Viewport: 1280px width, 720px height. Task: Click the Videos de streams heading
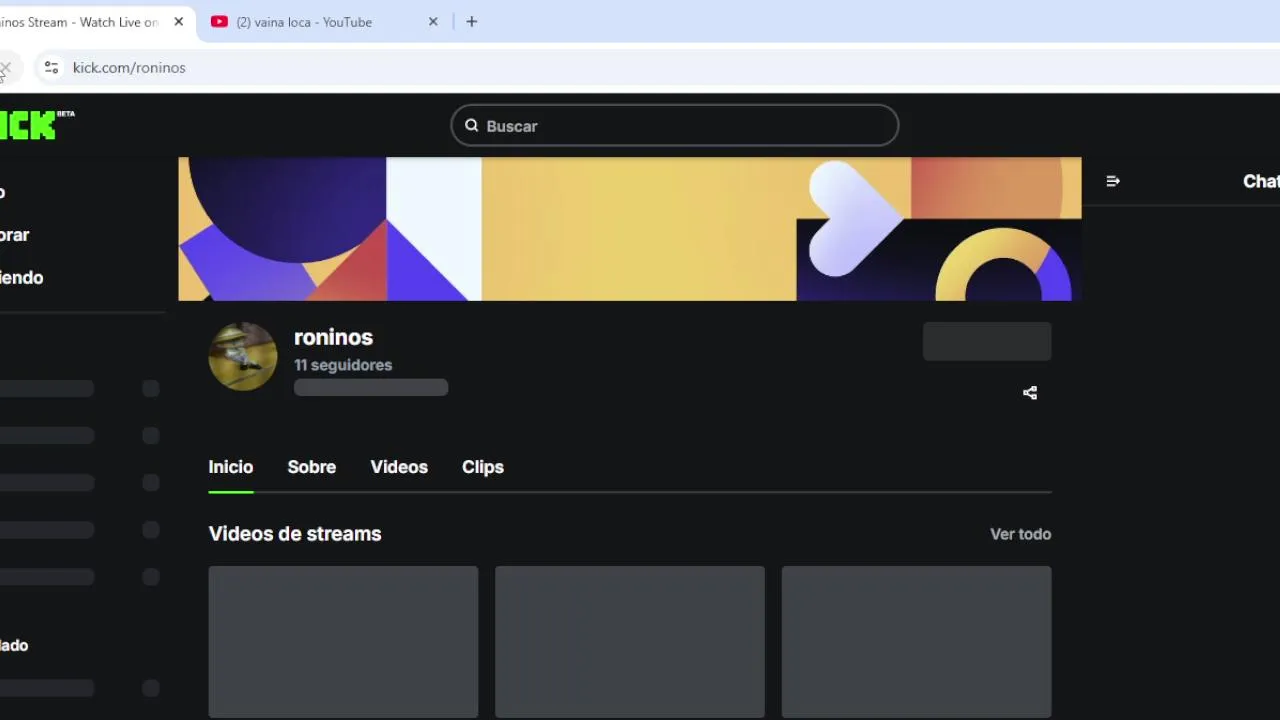coord(295,534)
